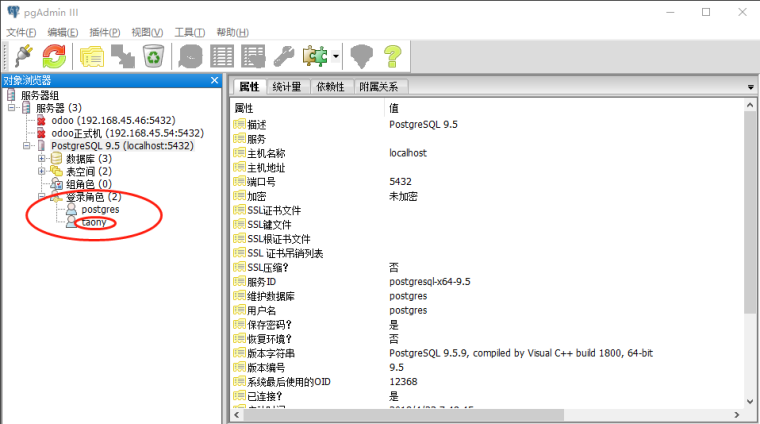Select the 主机名称 property row
The image size is (760, 424).
[488, 153]
